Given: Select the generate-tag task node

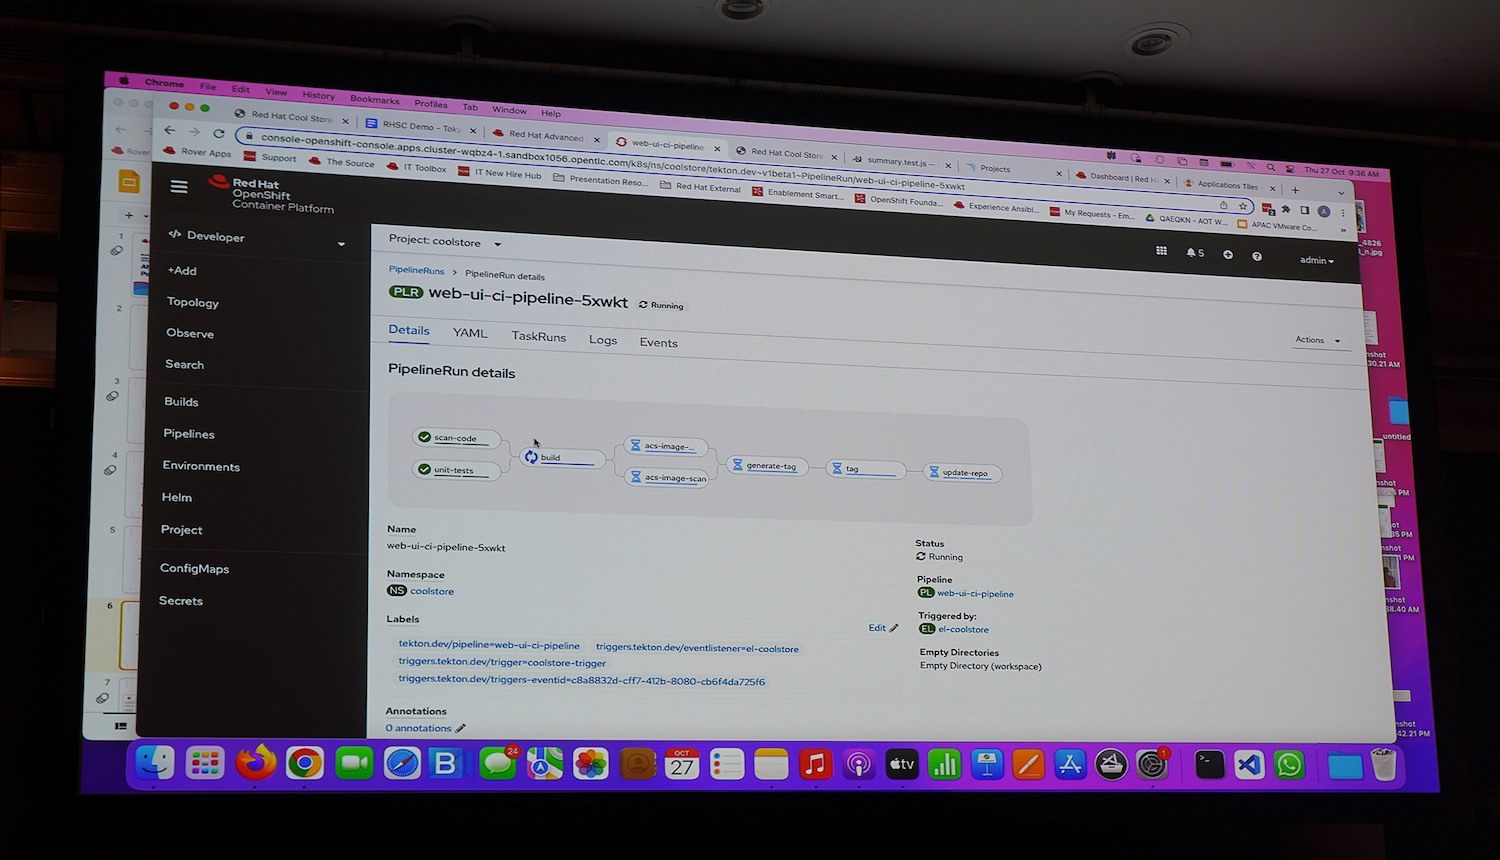Looking at the screenshot, I should point(766,466).
